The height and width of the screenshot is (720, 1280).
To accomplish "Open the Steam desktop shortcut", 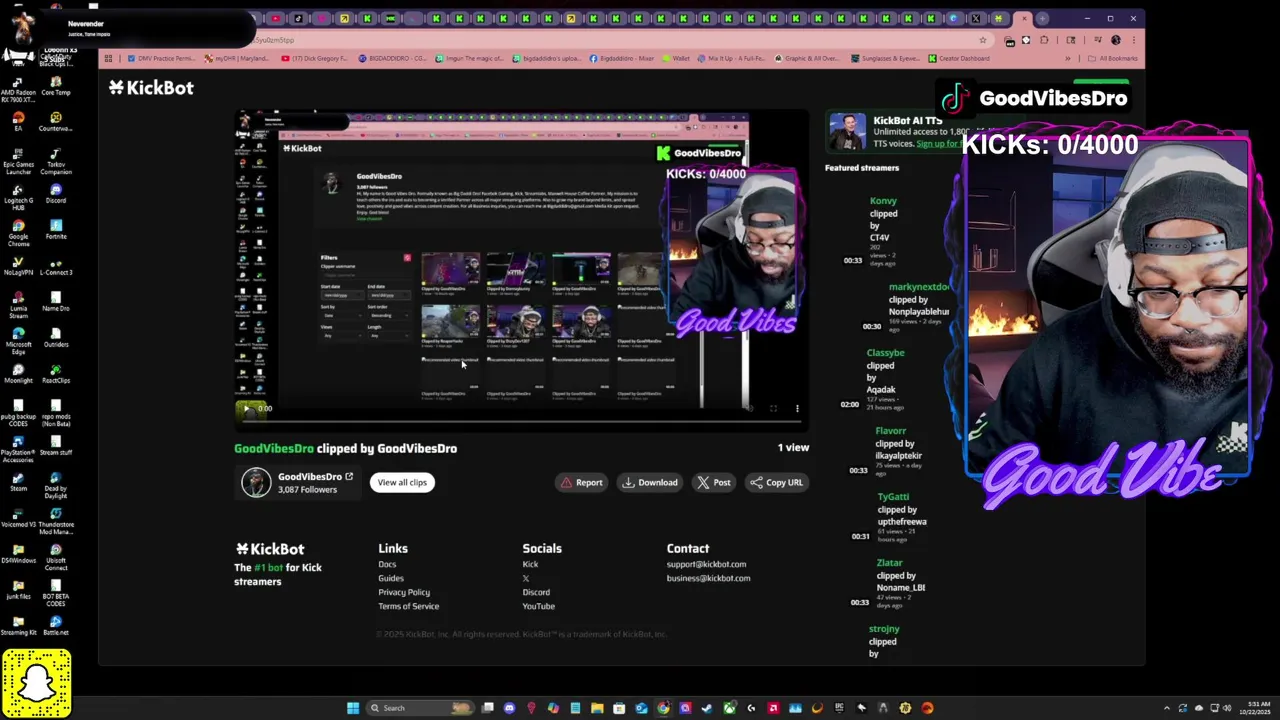I will [18, 481].
